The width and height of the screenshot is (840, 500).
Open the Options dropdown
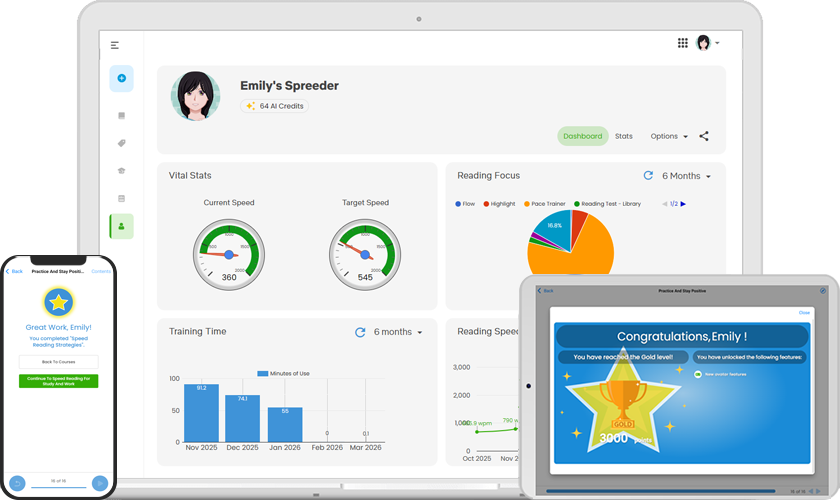(669, 136)
